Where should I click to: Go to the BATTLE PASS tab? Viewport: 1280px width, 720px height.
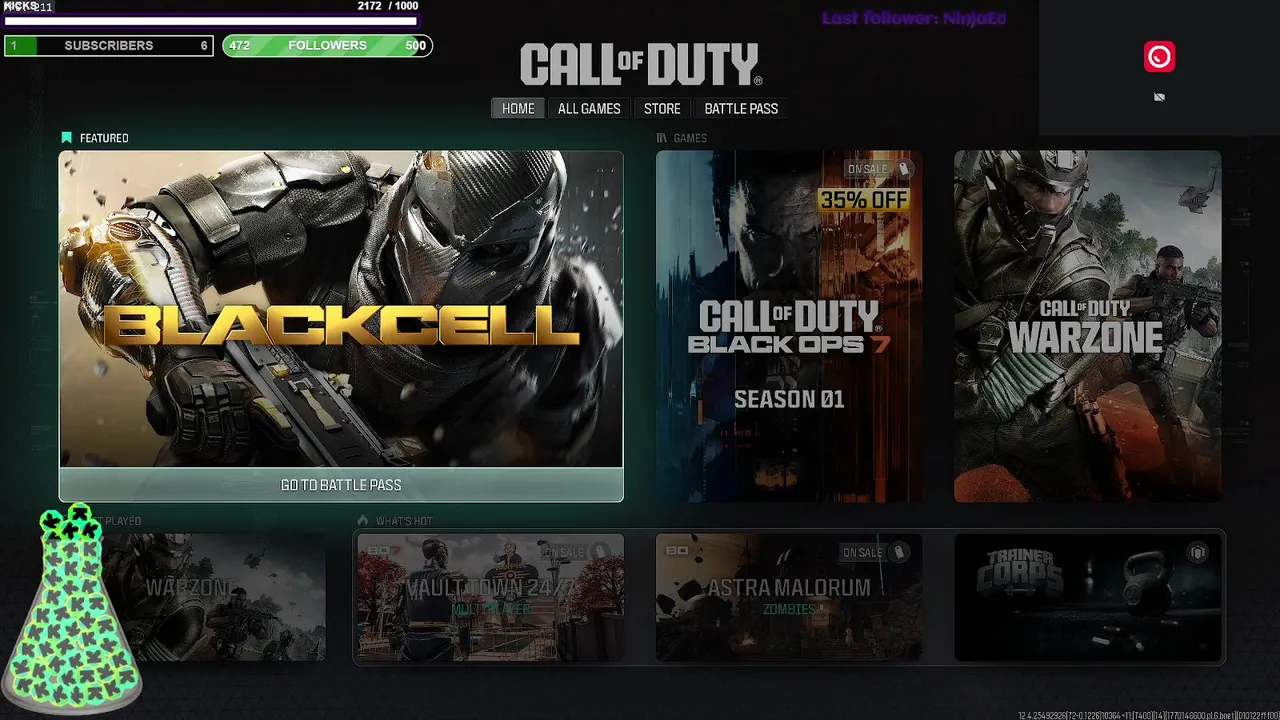point(741,108)
